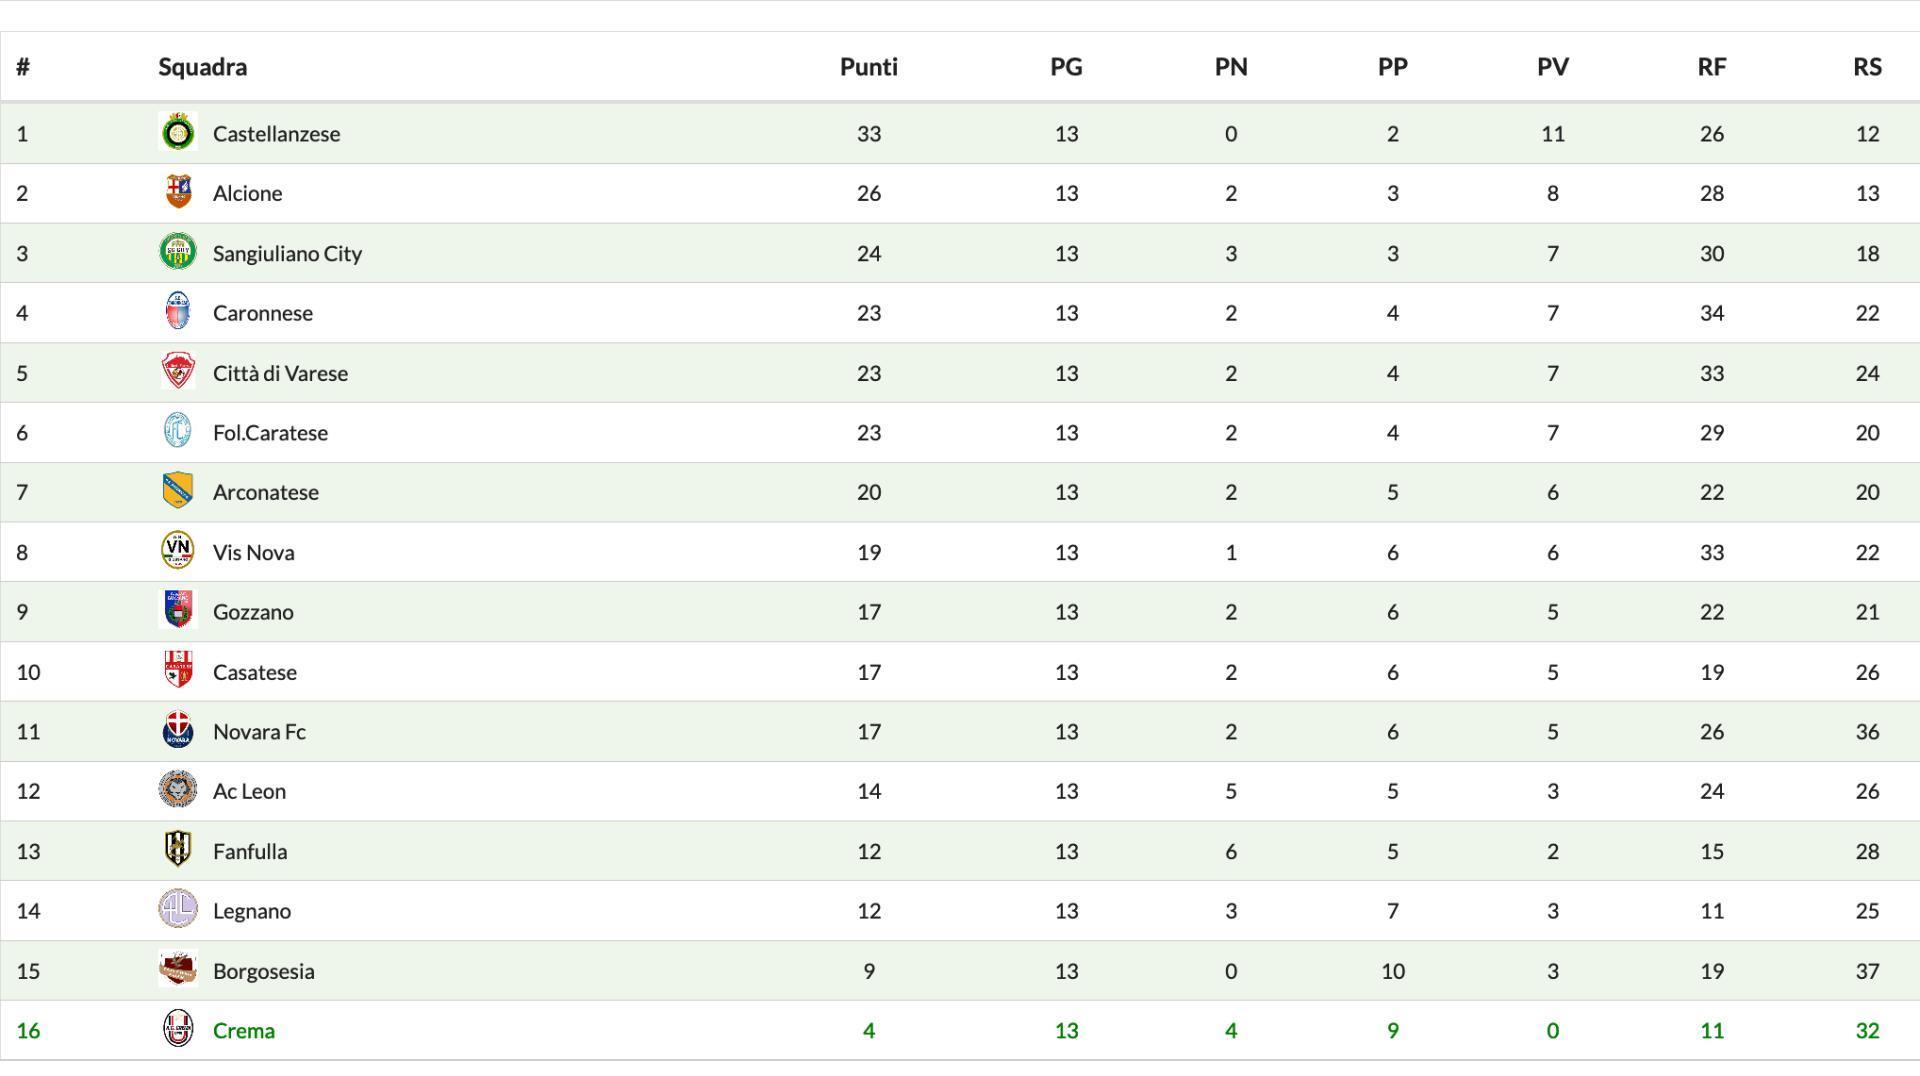
Task: Click the Città di Varese crest
Action: pos(178,372)
